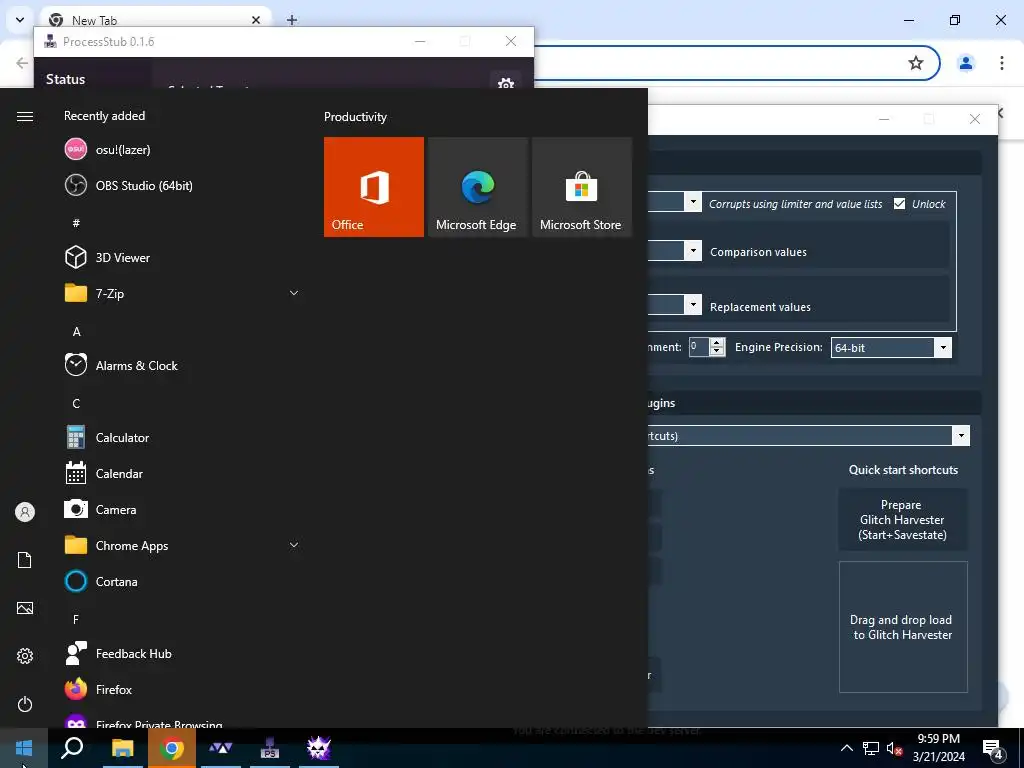Open a new Chrome tab
The height and width of the screenshot is (768, 1024).
coord(292,20)
